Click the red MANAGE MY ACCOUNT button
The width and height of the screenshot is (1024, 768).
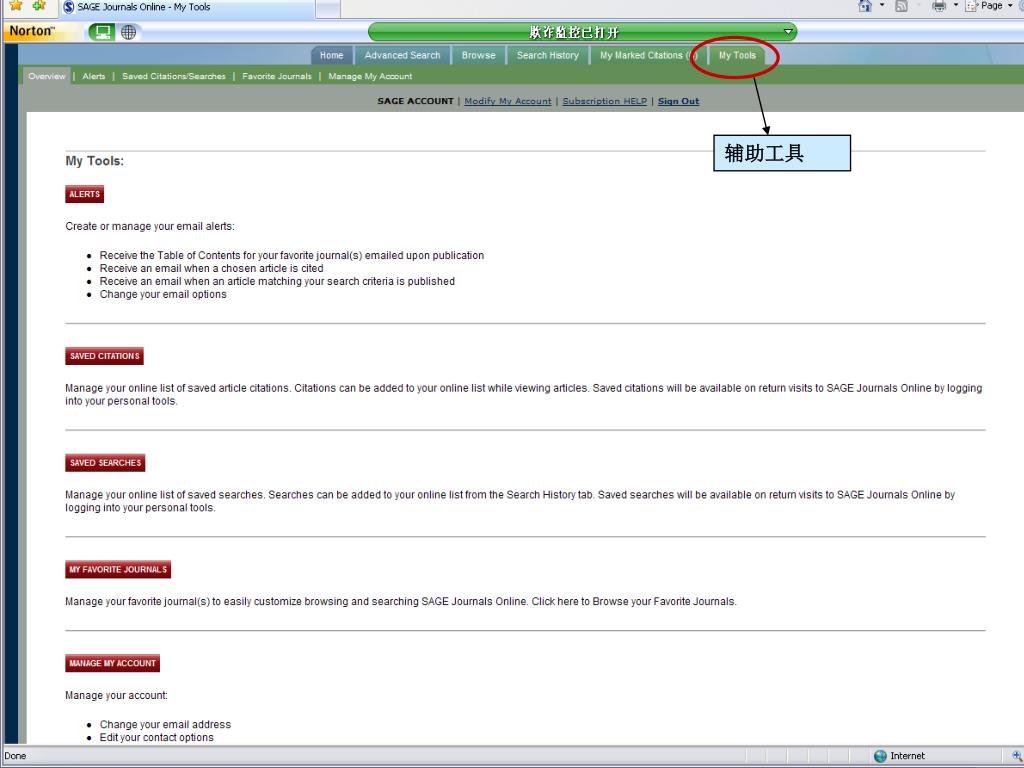pos(112,664)
